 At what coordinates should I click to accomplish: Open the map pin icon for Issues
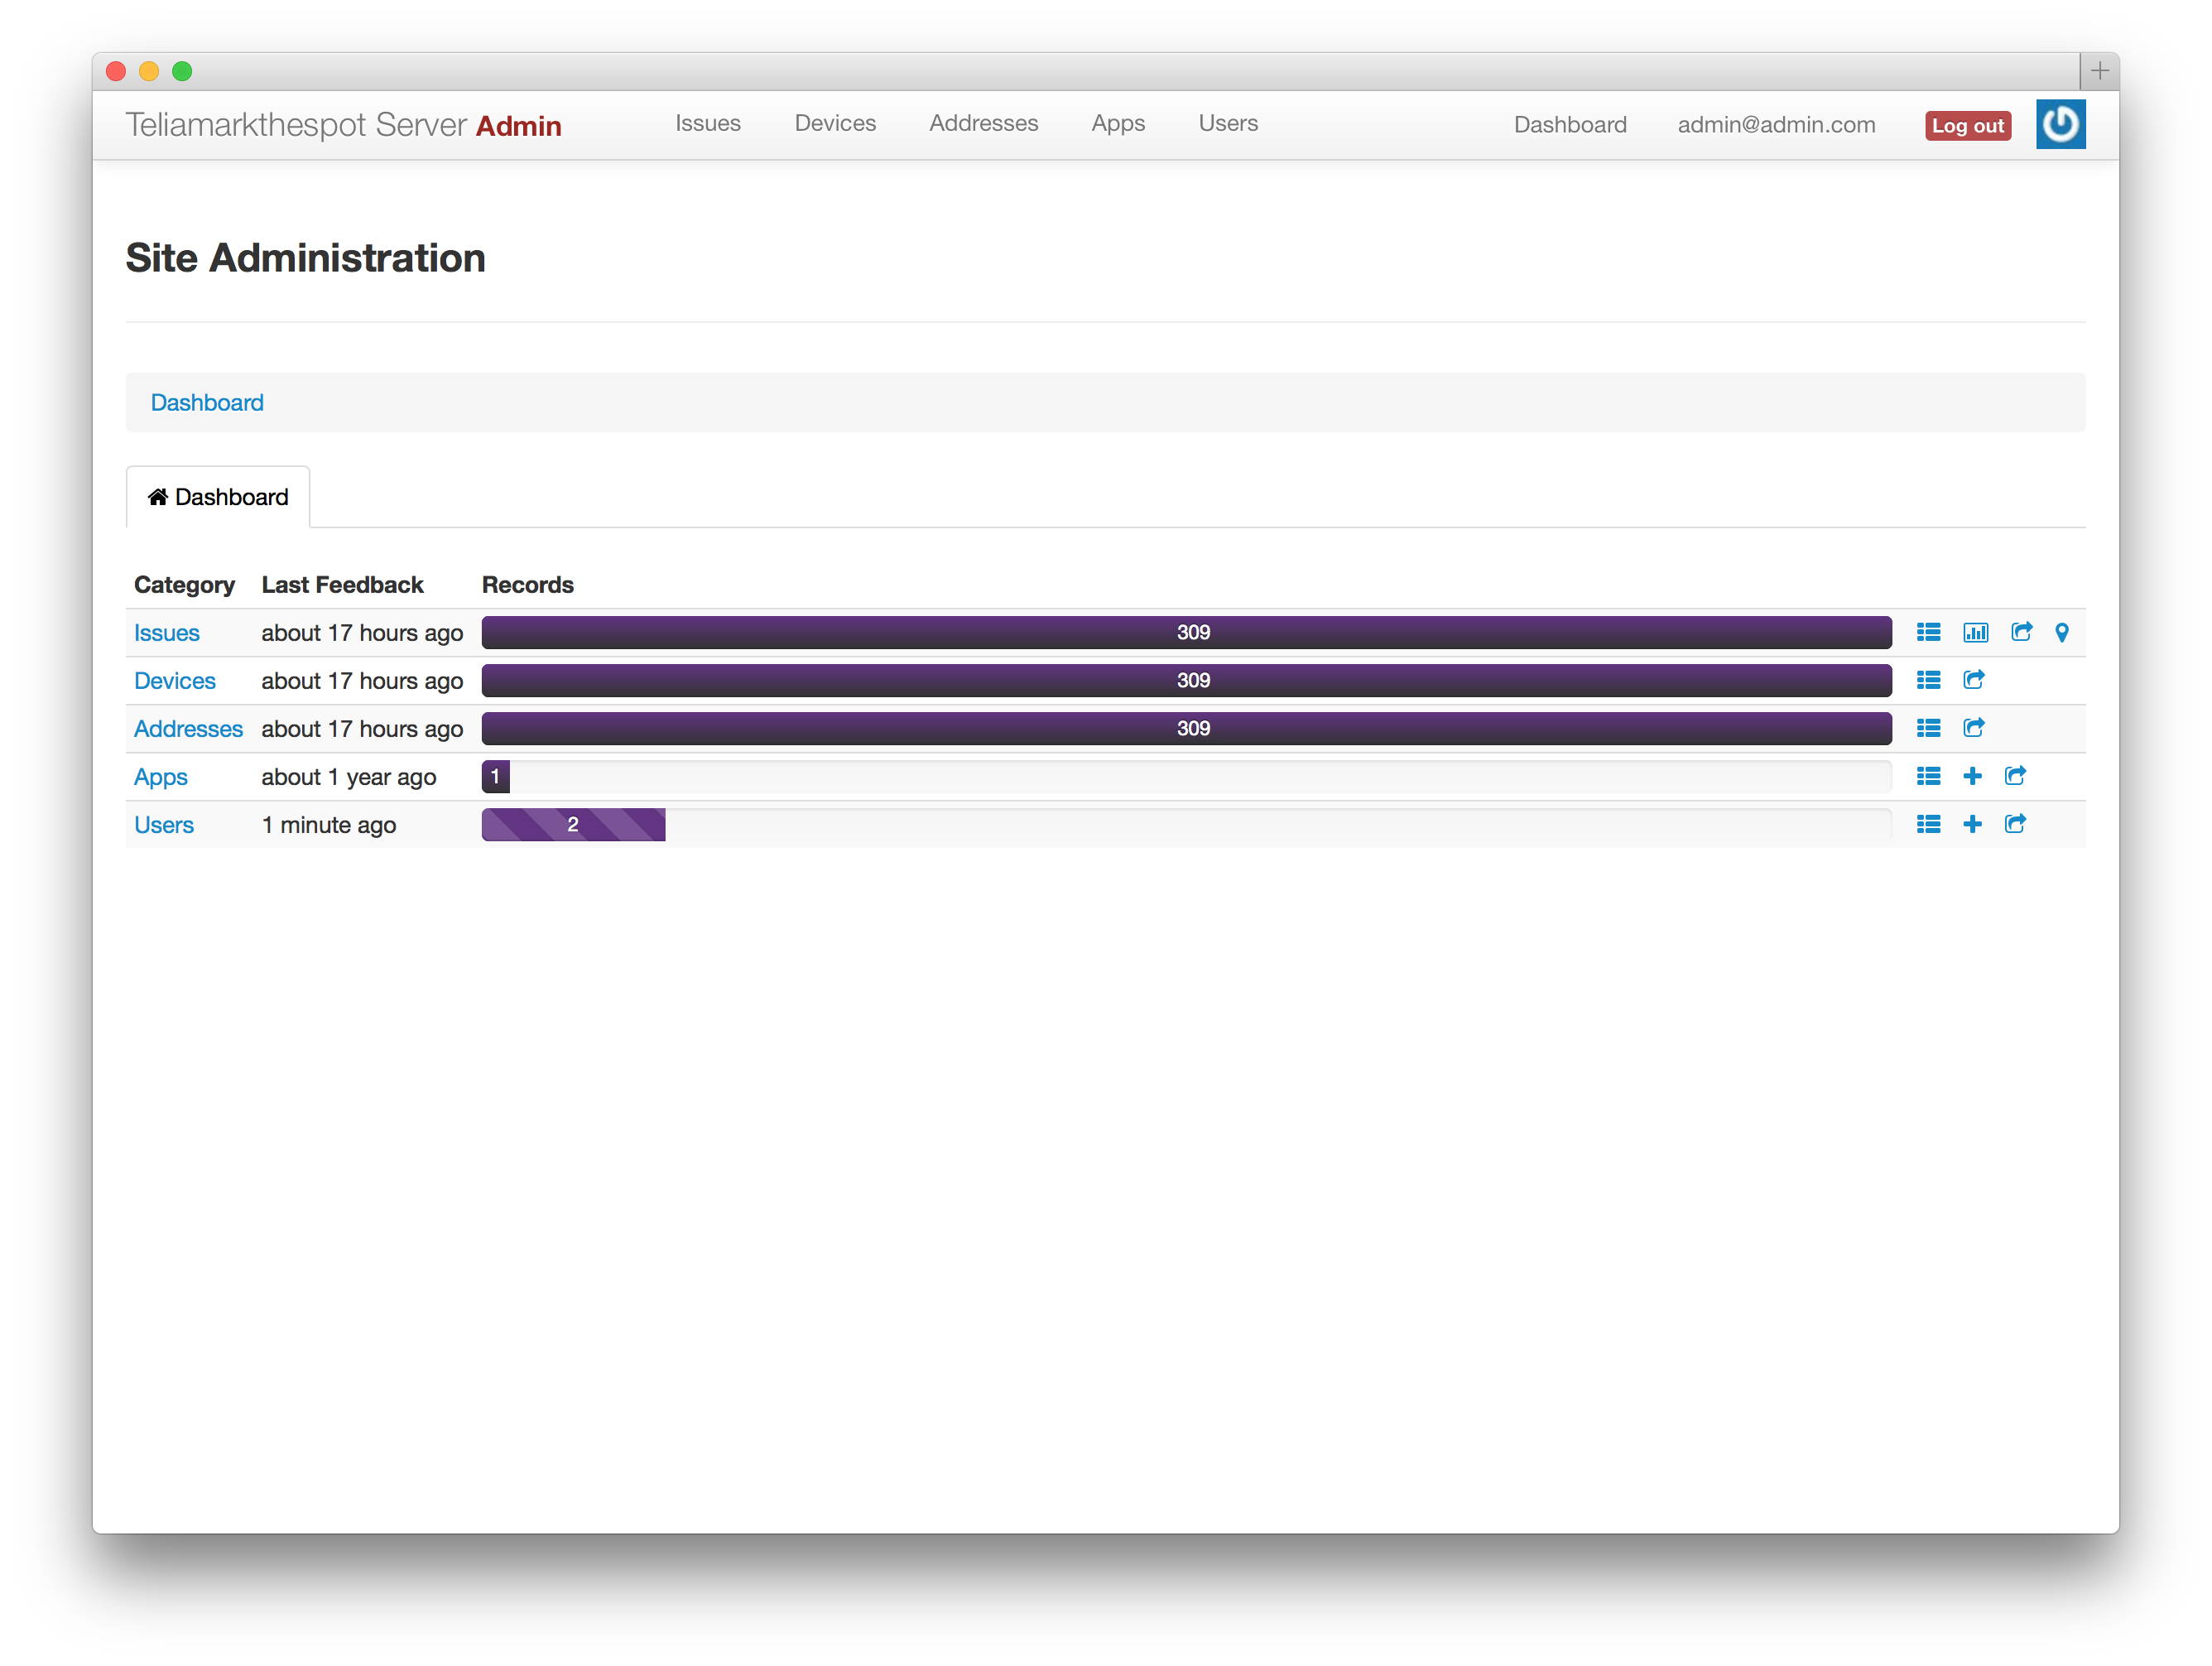(2062, 632)
